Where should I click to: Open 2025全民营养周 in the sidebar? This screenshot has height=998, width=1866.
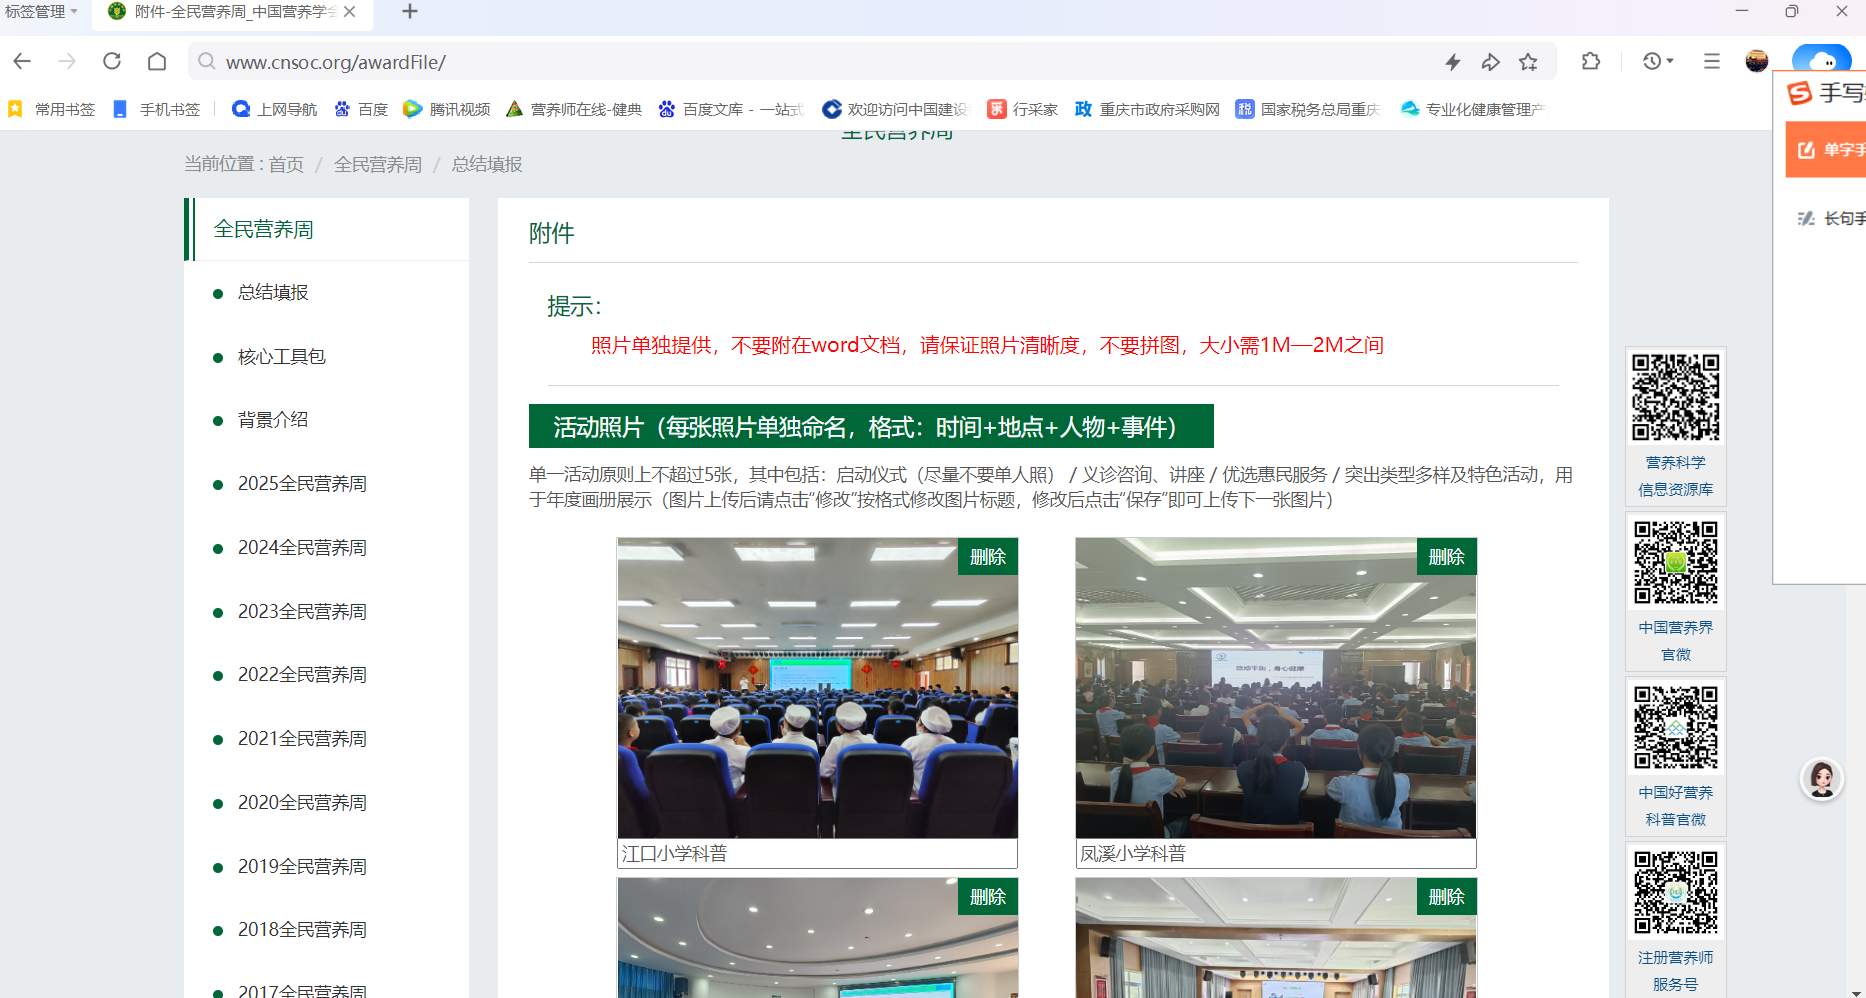[x=302, y=484]
